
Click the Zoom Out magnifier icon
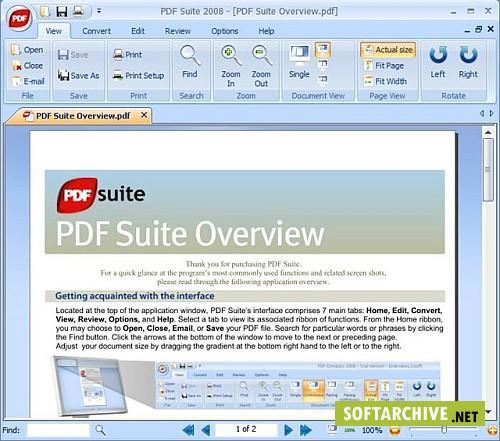261,56
